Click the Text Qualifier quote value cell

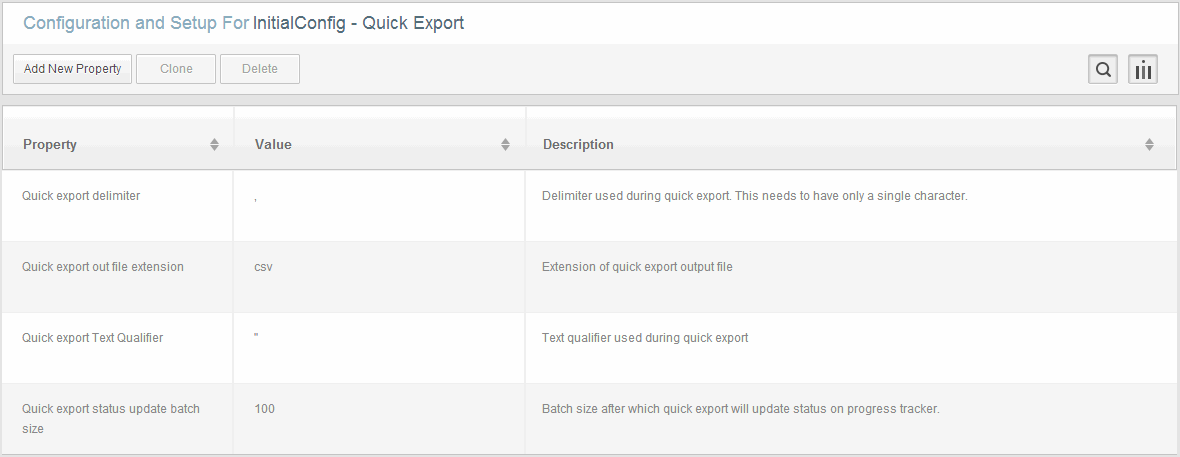[379, 347]
